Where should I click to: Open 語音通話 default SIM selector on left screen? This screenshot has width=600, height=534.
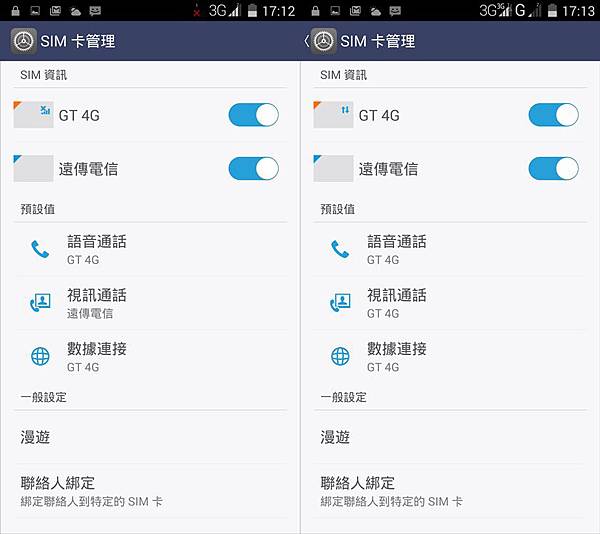(x=150, y=249)
